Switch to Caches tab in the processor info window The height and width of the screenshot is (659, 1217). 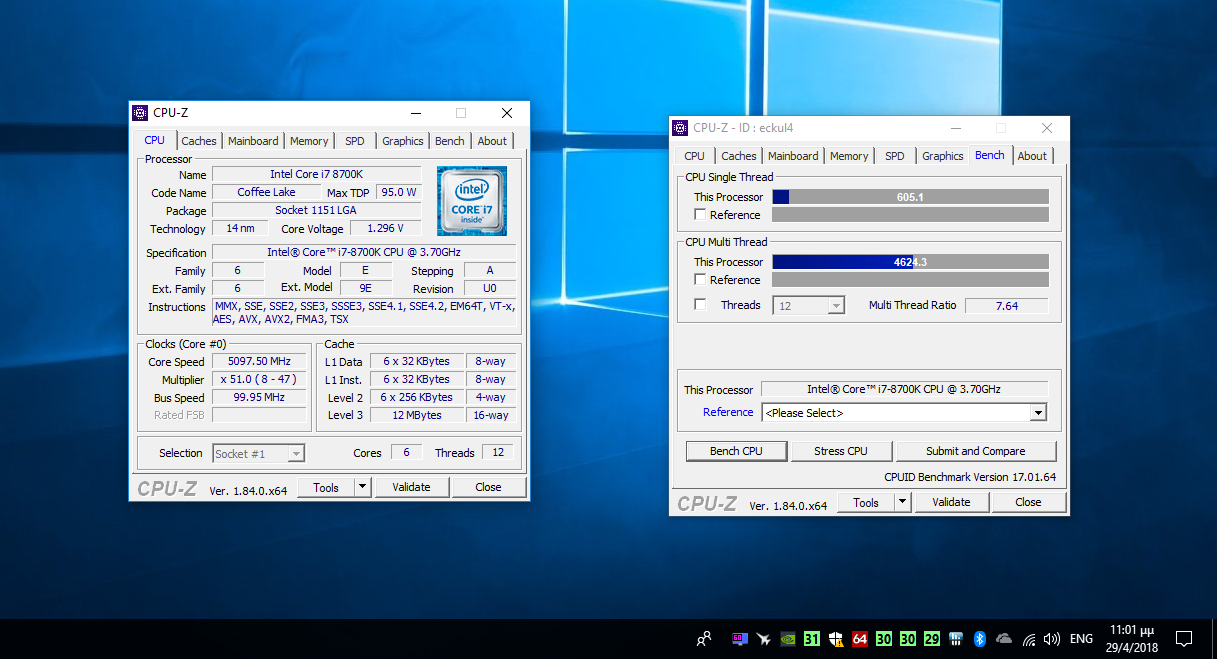(x=199, y=141)
